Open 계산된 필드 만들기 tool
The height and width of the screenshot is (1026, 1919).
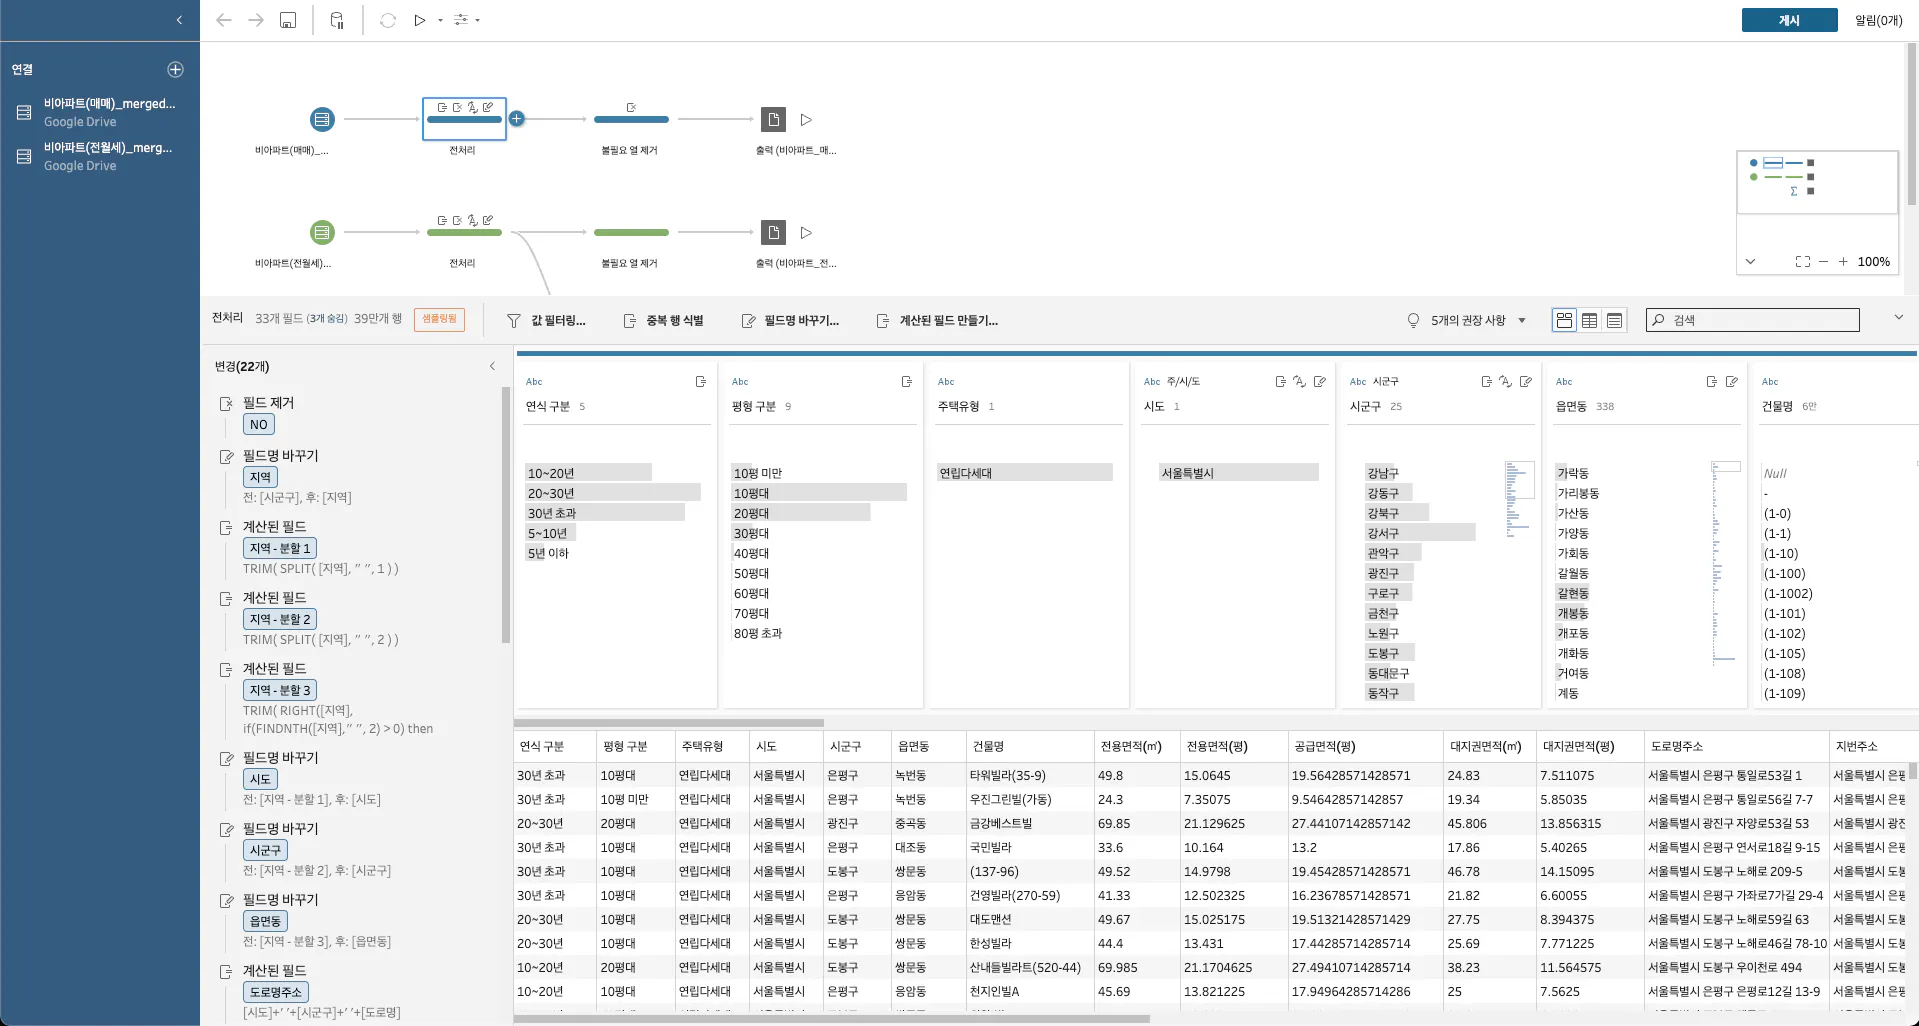point(937,321)
